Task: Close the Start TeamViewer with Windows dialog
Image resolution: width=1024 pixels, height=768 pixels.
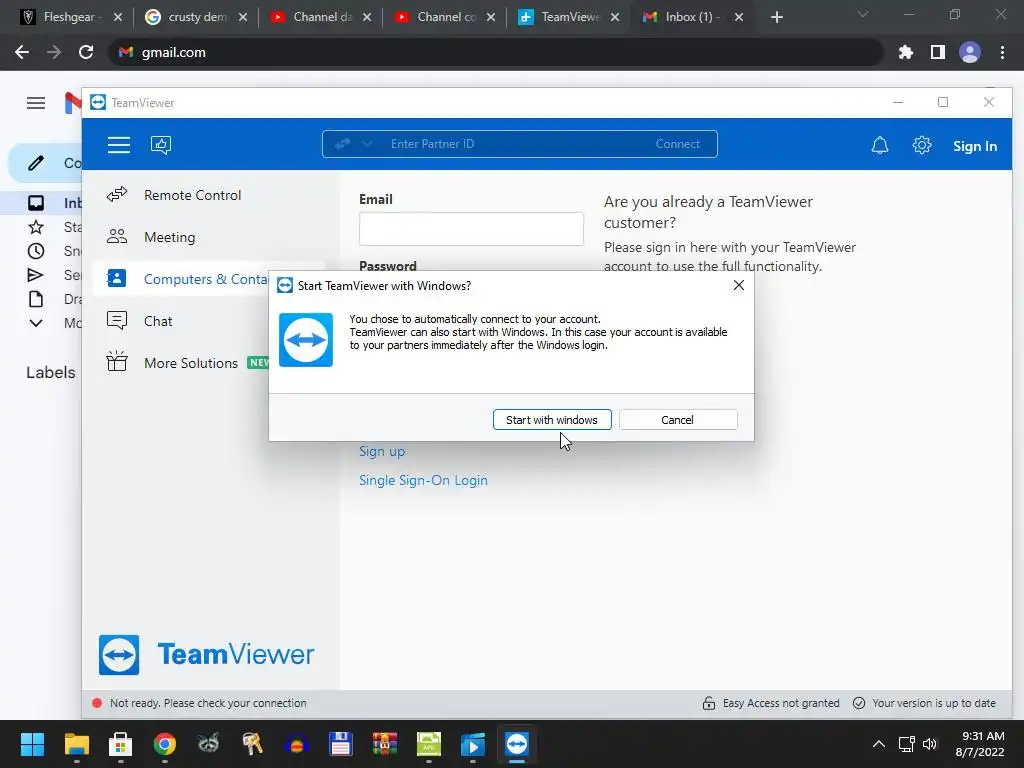Action: 739,285
